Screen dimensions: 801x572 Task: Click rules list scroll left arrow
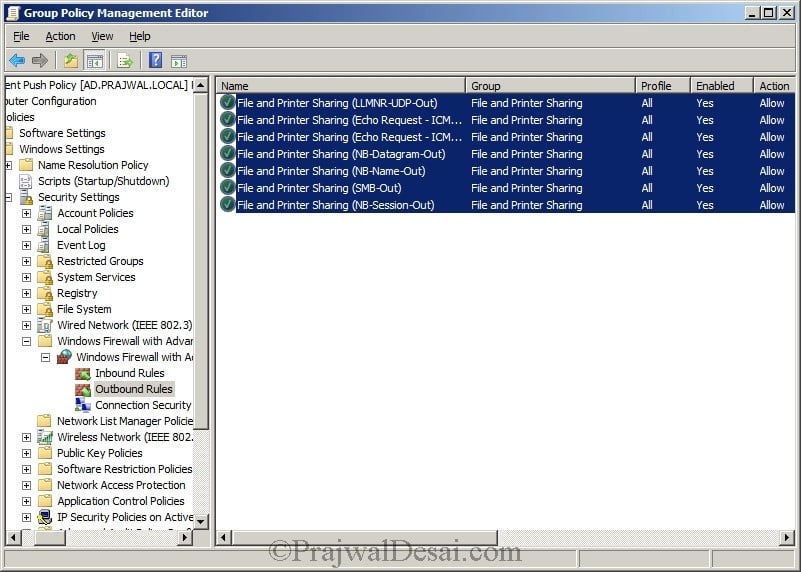click(x=223, y=538)
